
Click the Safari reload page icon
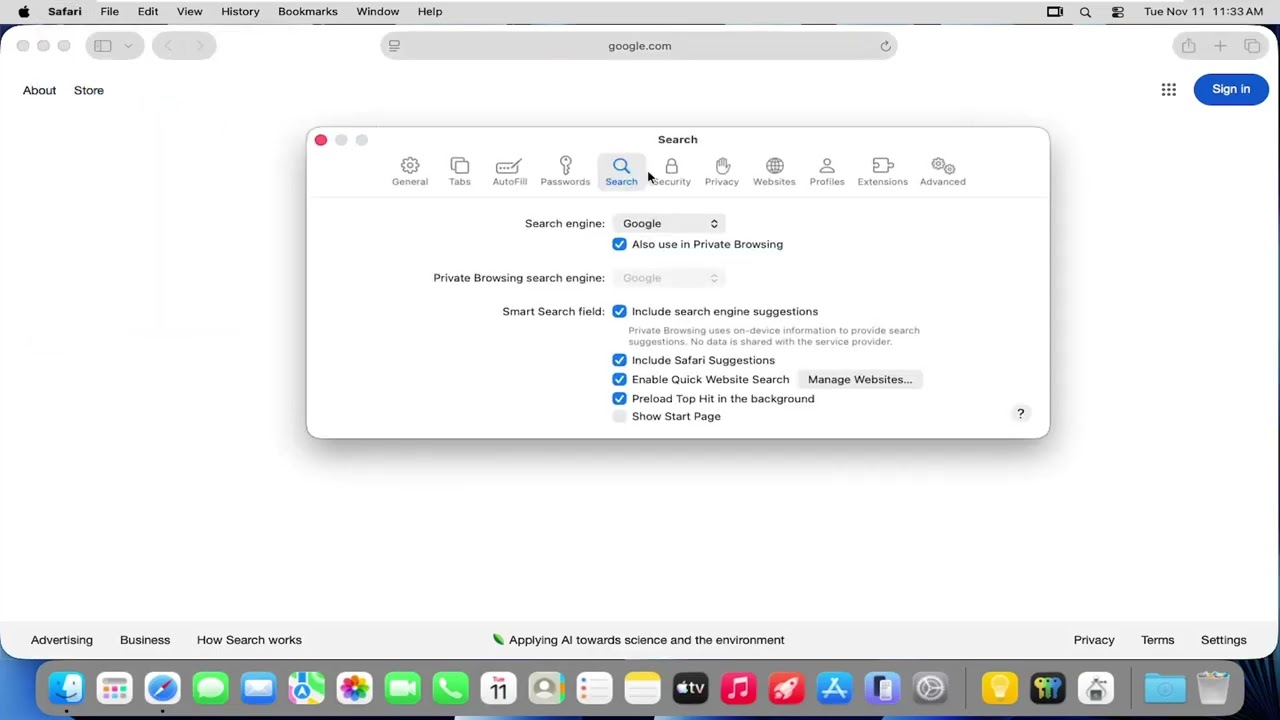885,46
